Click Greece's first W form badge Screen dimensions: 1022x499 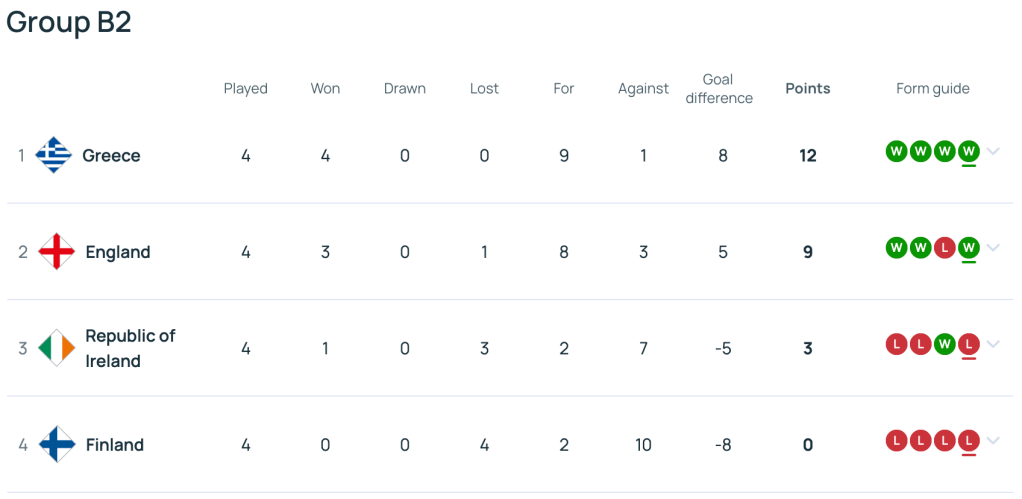coord(896,151)
